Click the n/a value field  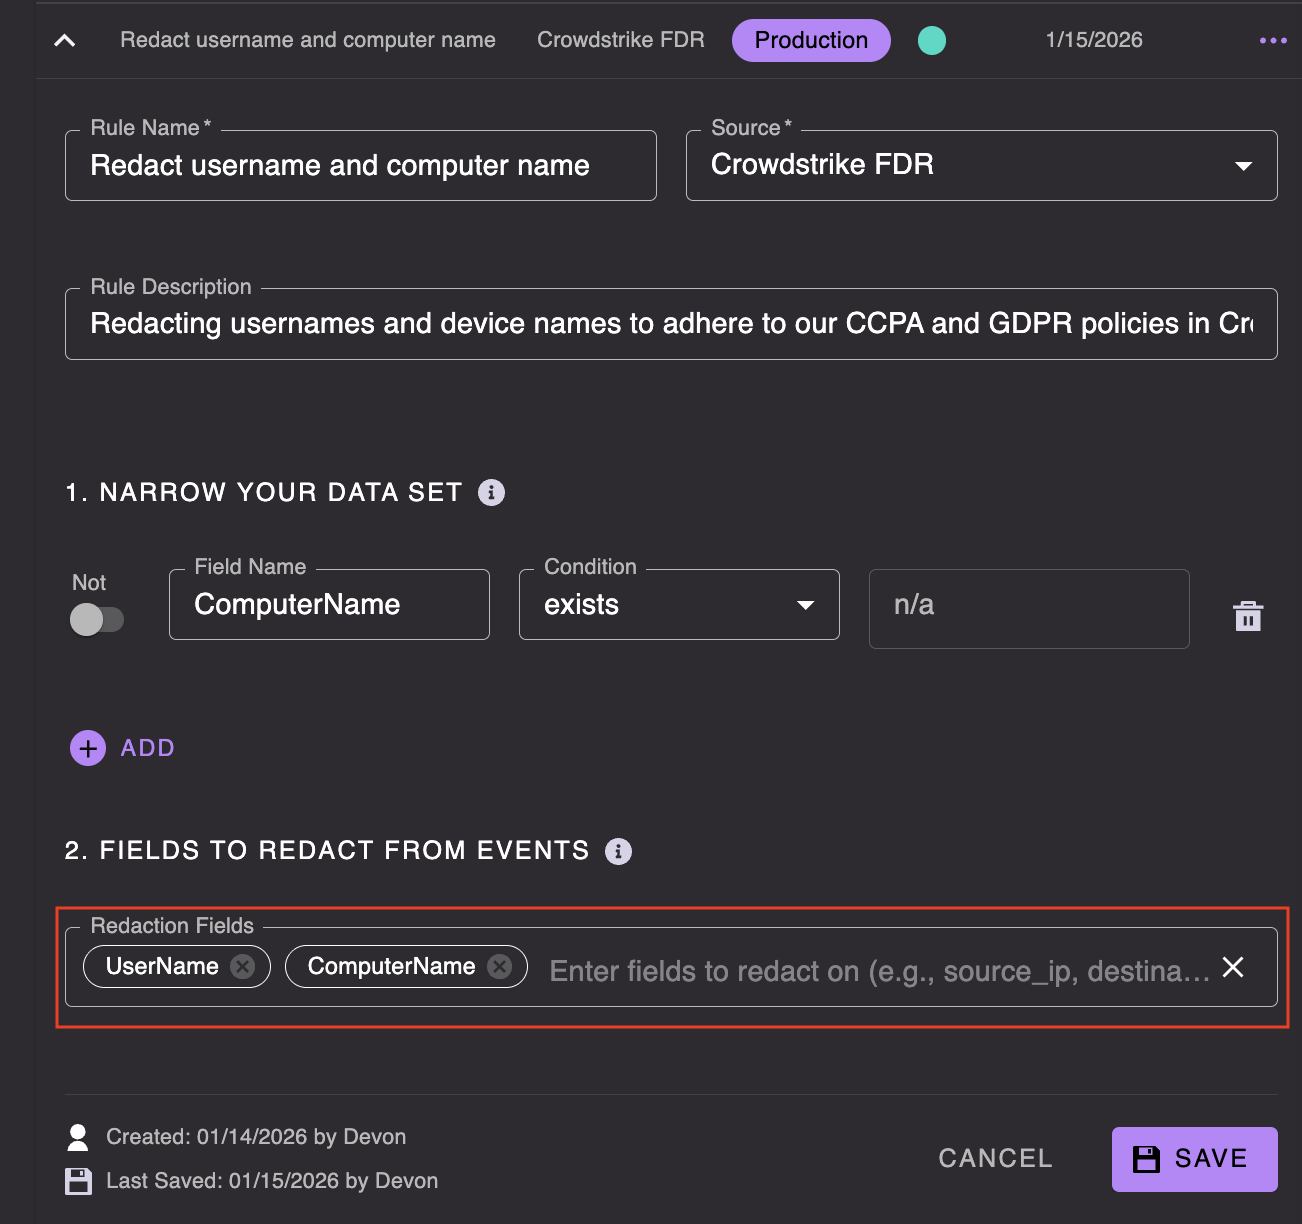1028,606
